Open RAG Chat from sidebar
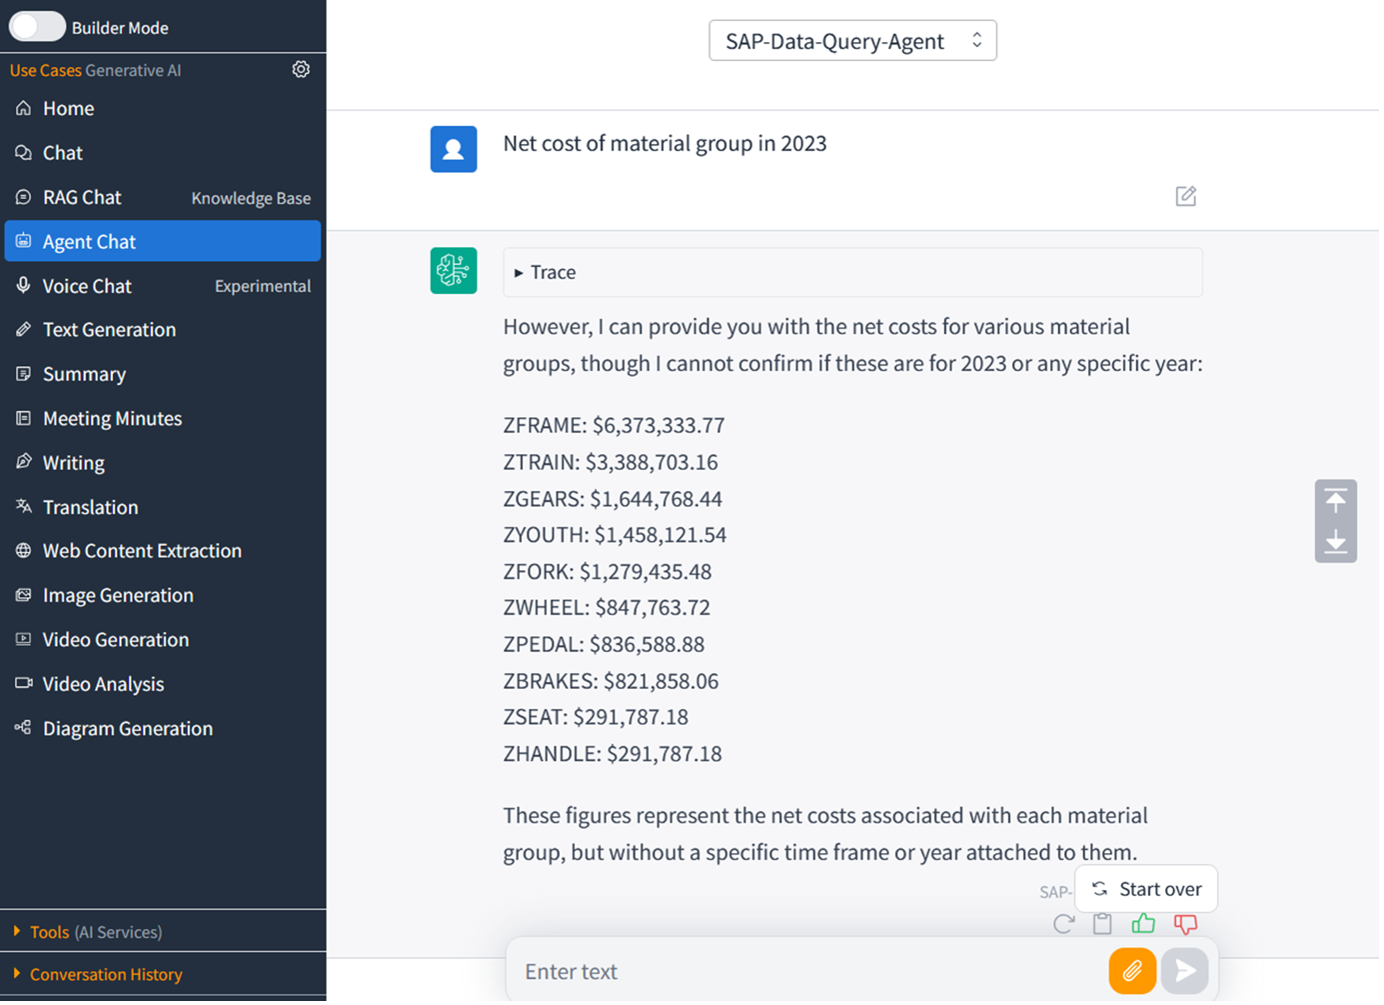Viewport: 1384px width, 1005px height. (x=82, y=198)
